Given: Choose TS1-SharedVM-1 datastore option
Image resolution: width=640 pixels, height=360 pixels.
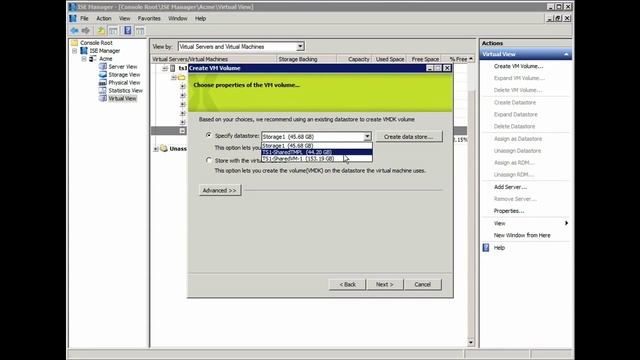Looking at the screenshot, I should point(317,158).
